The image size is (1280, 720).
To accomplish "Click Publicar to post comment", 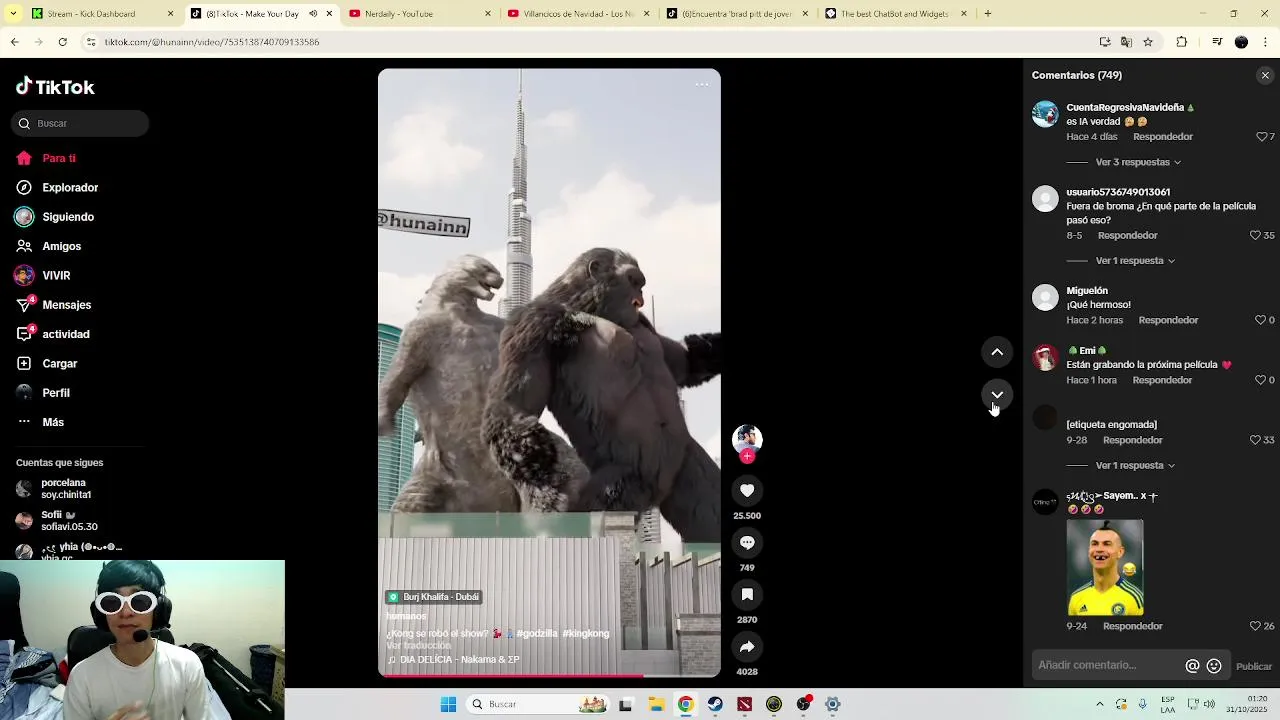I will pyautogui.click(x=1254, y=667).
